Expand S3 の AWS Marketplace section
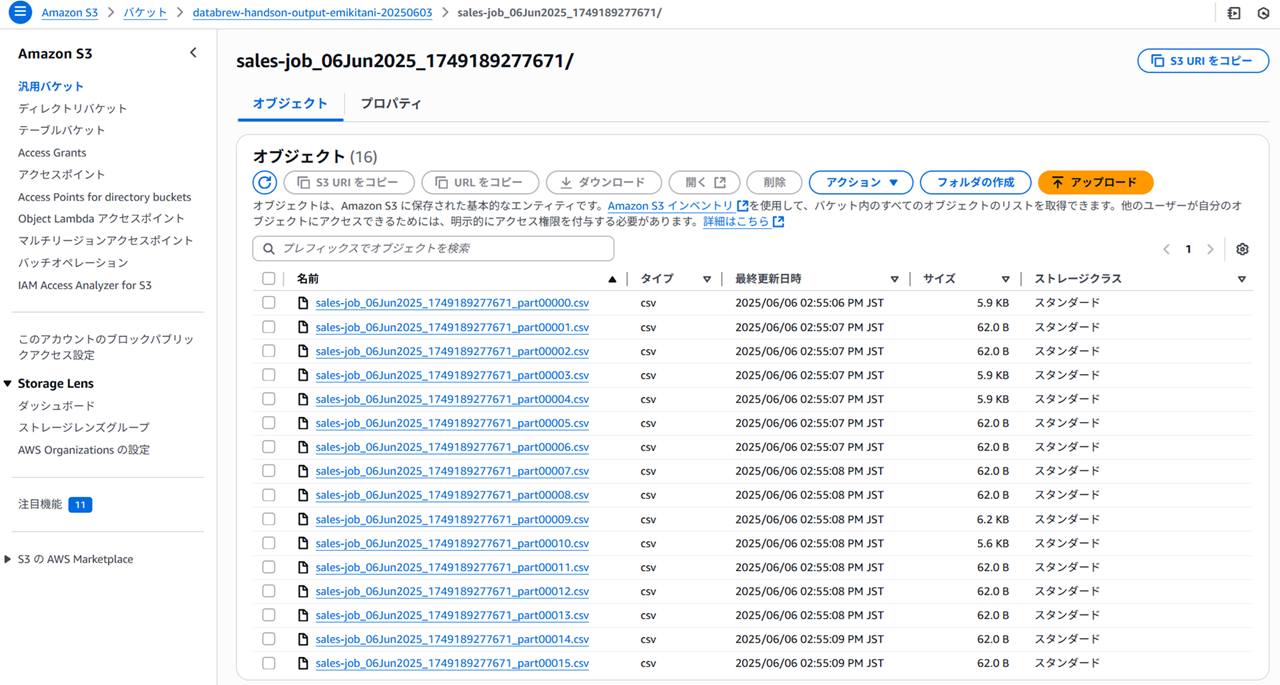The width and height of the screenshot is (1280, 685). tap(8, 560)
